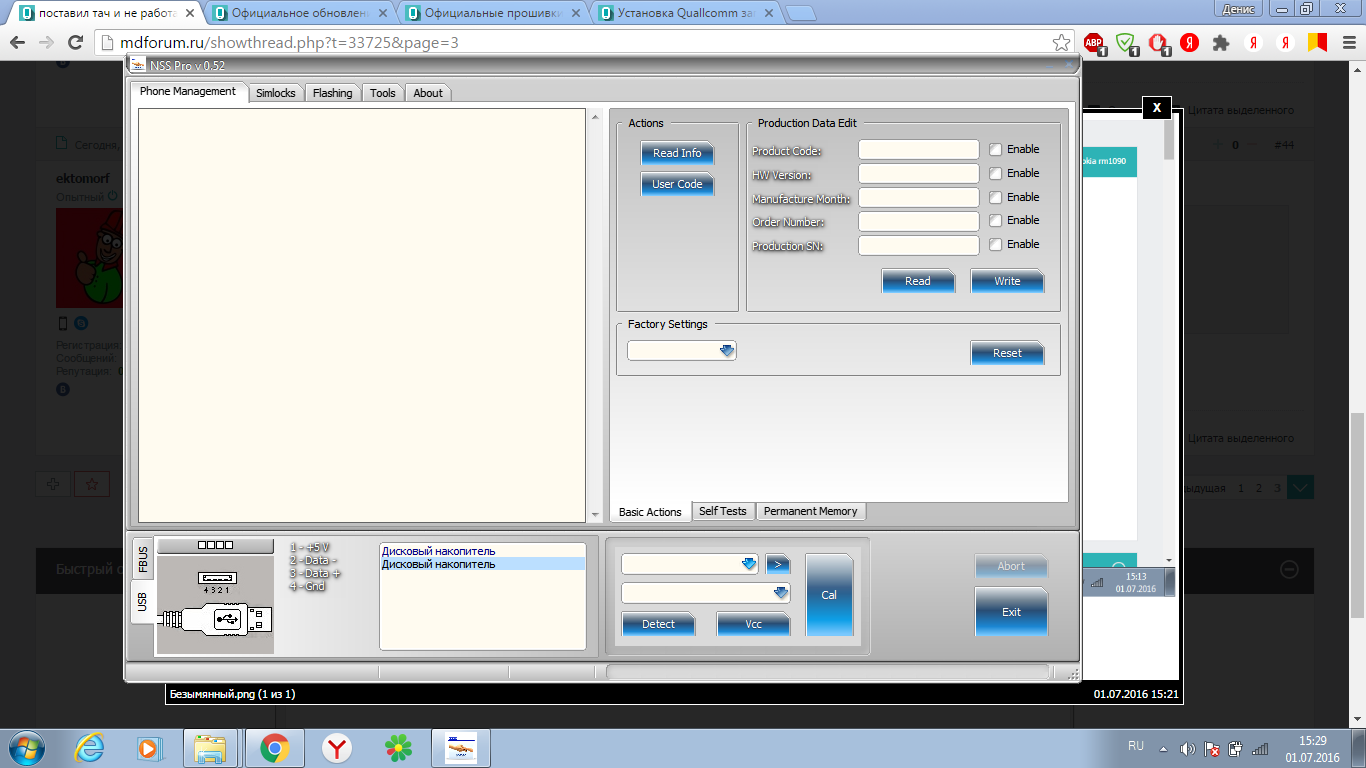Image resolution: width=1366 pixels, height=768 pixels.
Task: Click Read in Production Data Edit
Action: [x=918, y=281]
